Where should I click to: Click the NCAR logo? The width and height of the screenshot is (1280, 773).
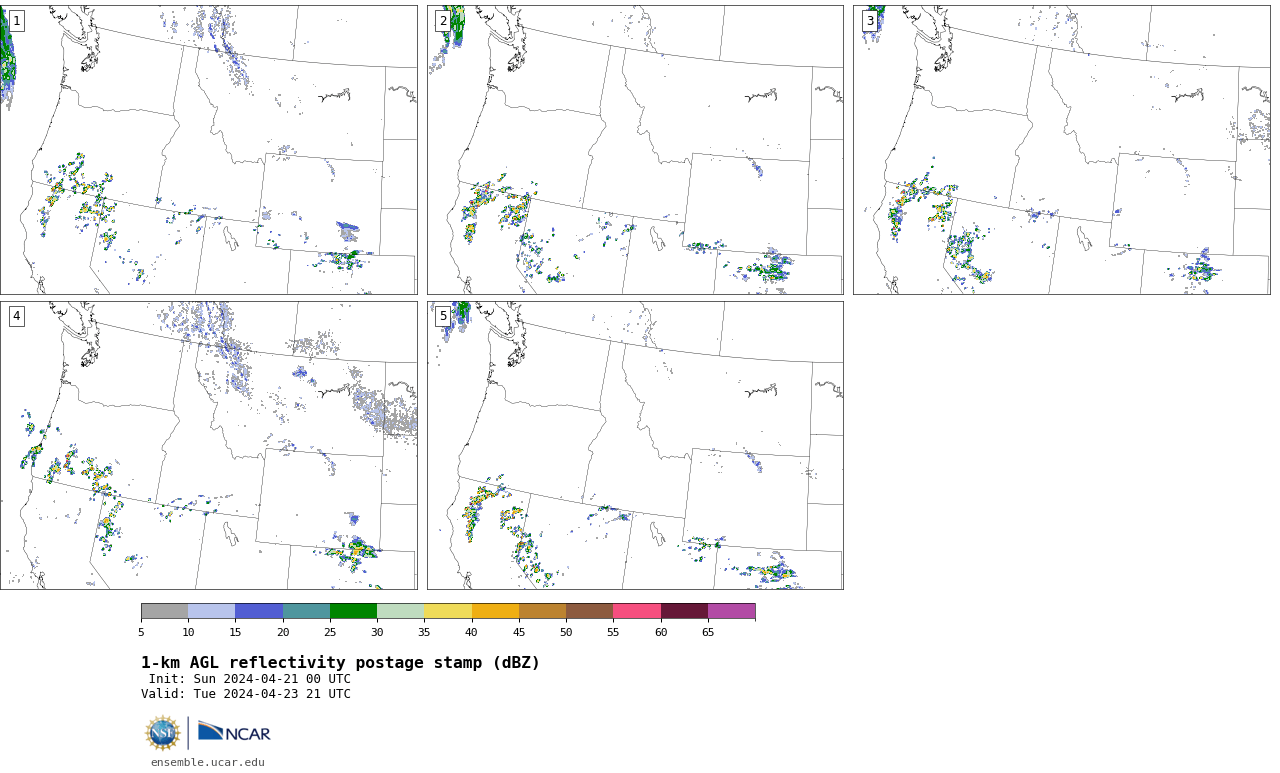coord(234,733)
